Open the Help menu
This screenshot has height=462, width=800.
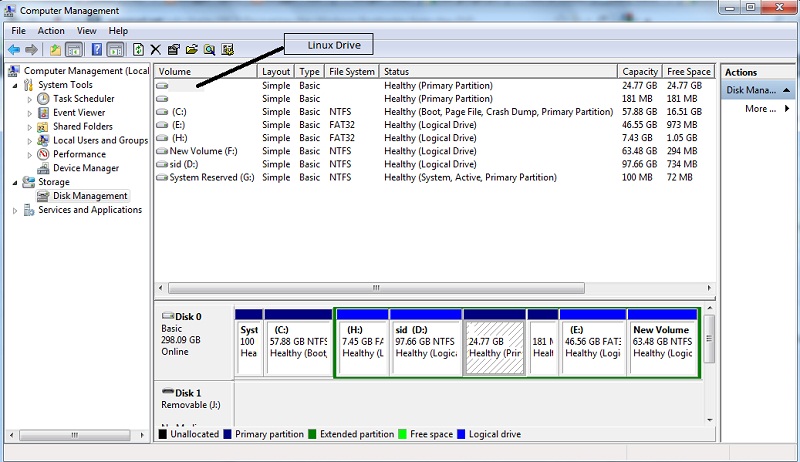(x=118, y=31)
